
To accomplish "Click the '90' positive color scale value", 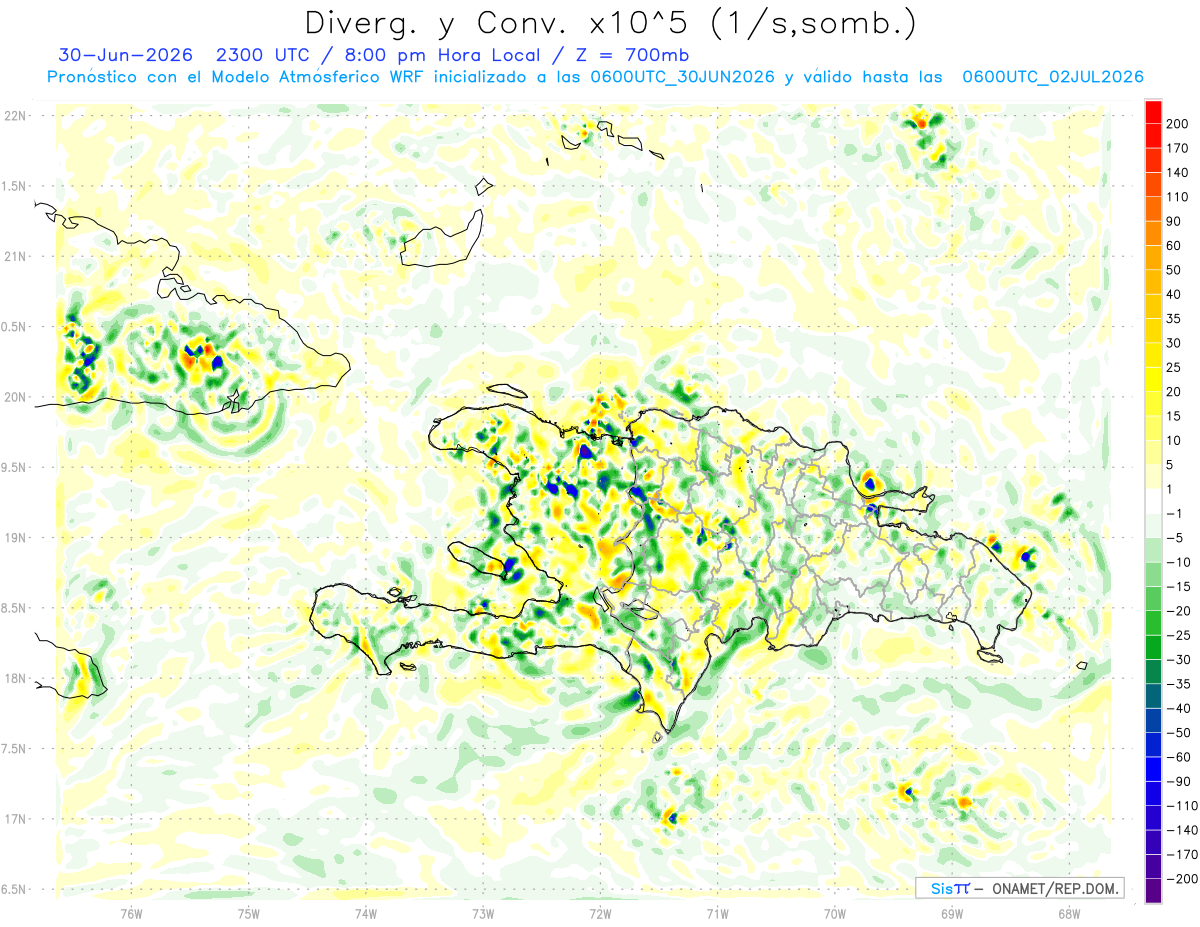I will click(x=1175, y=221).
